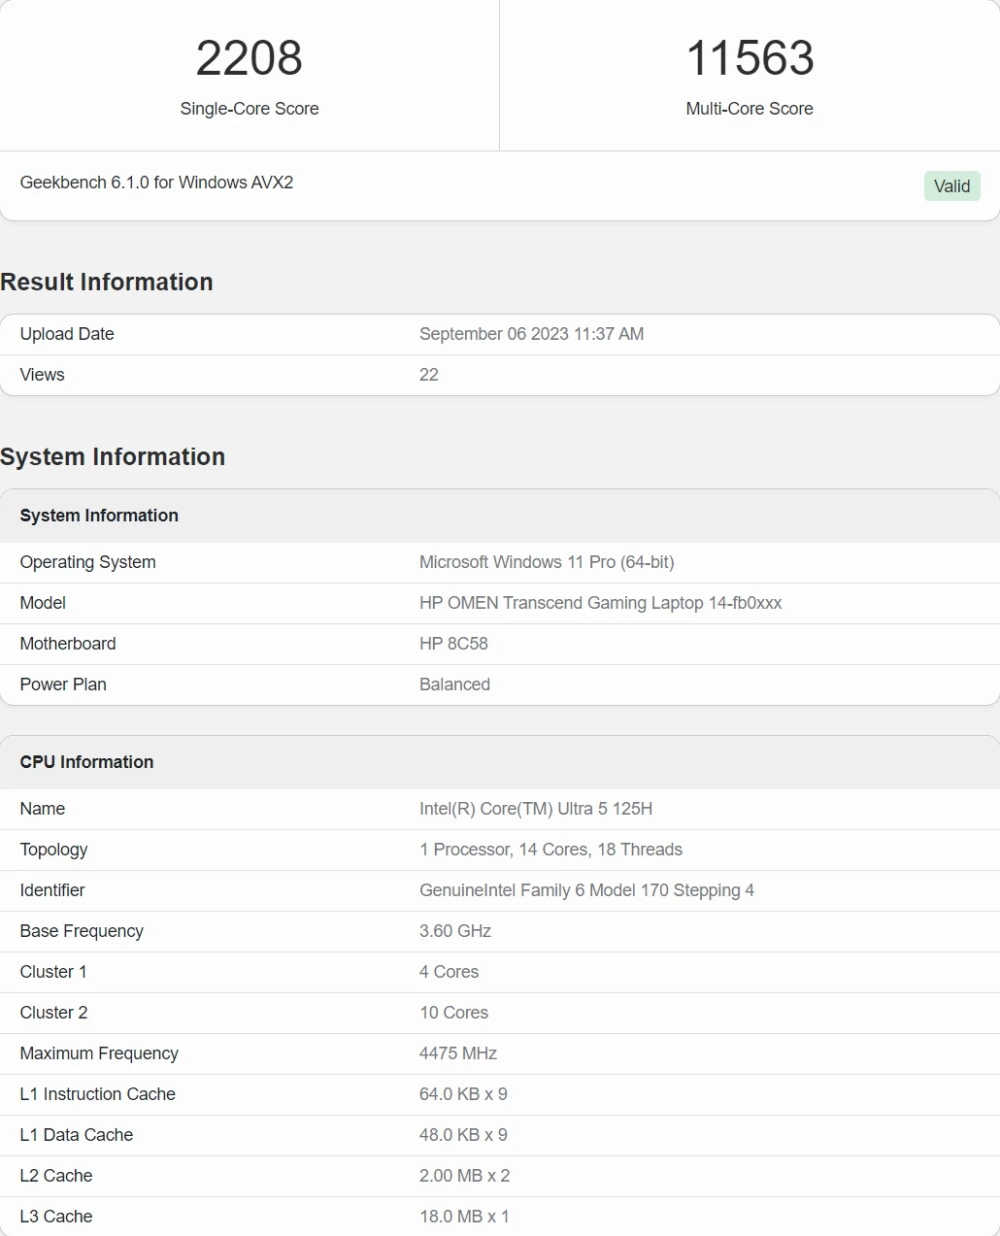Click the GenuineIntel Family 6 identifier value
The image size is (1000, 1236).
586,891
